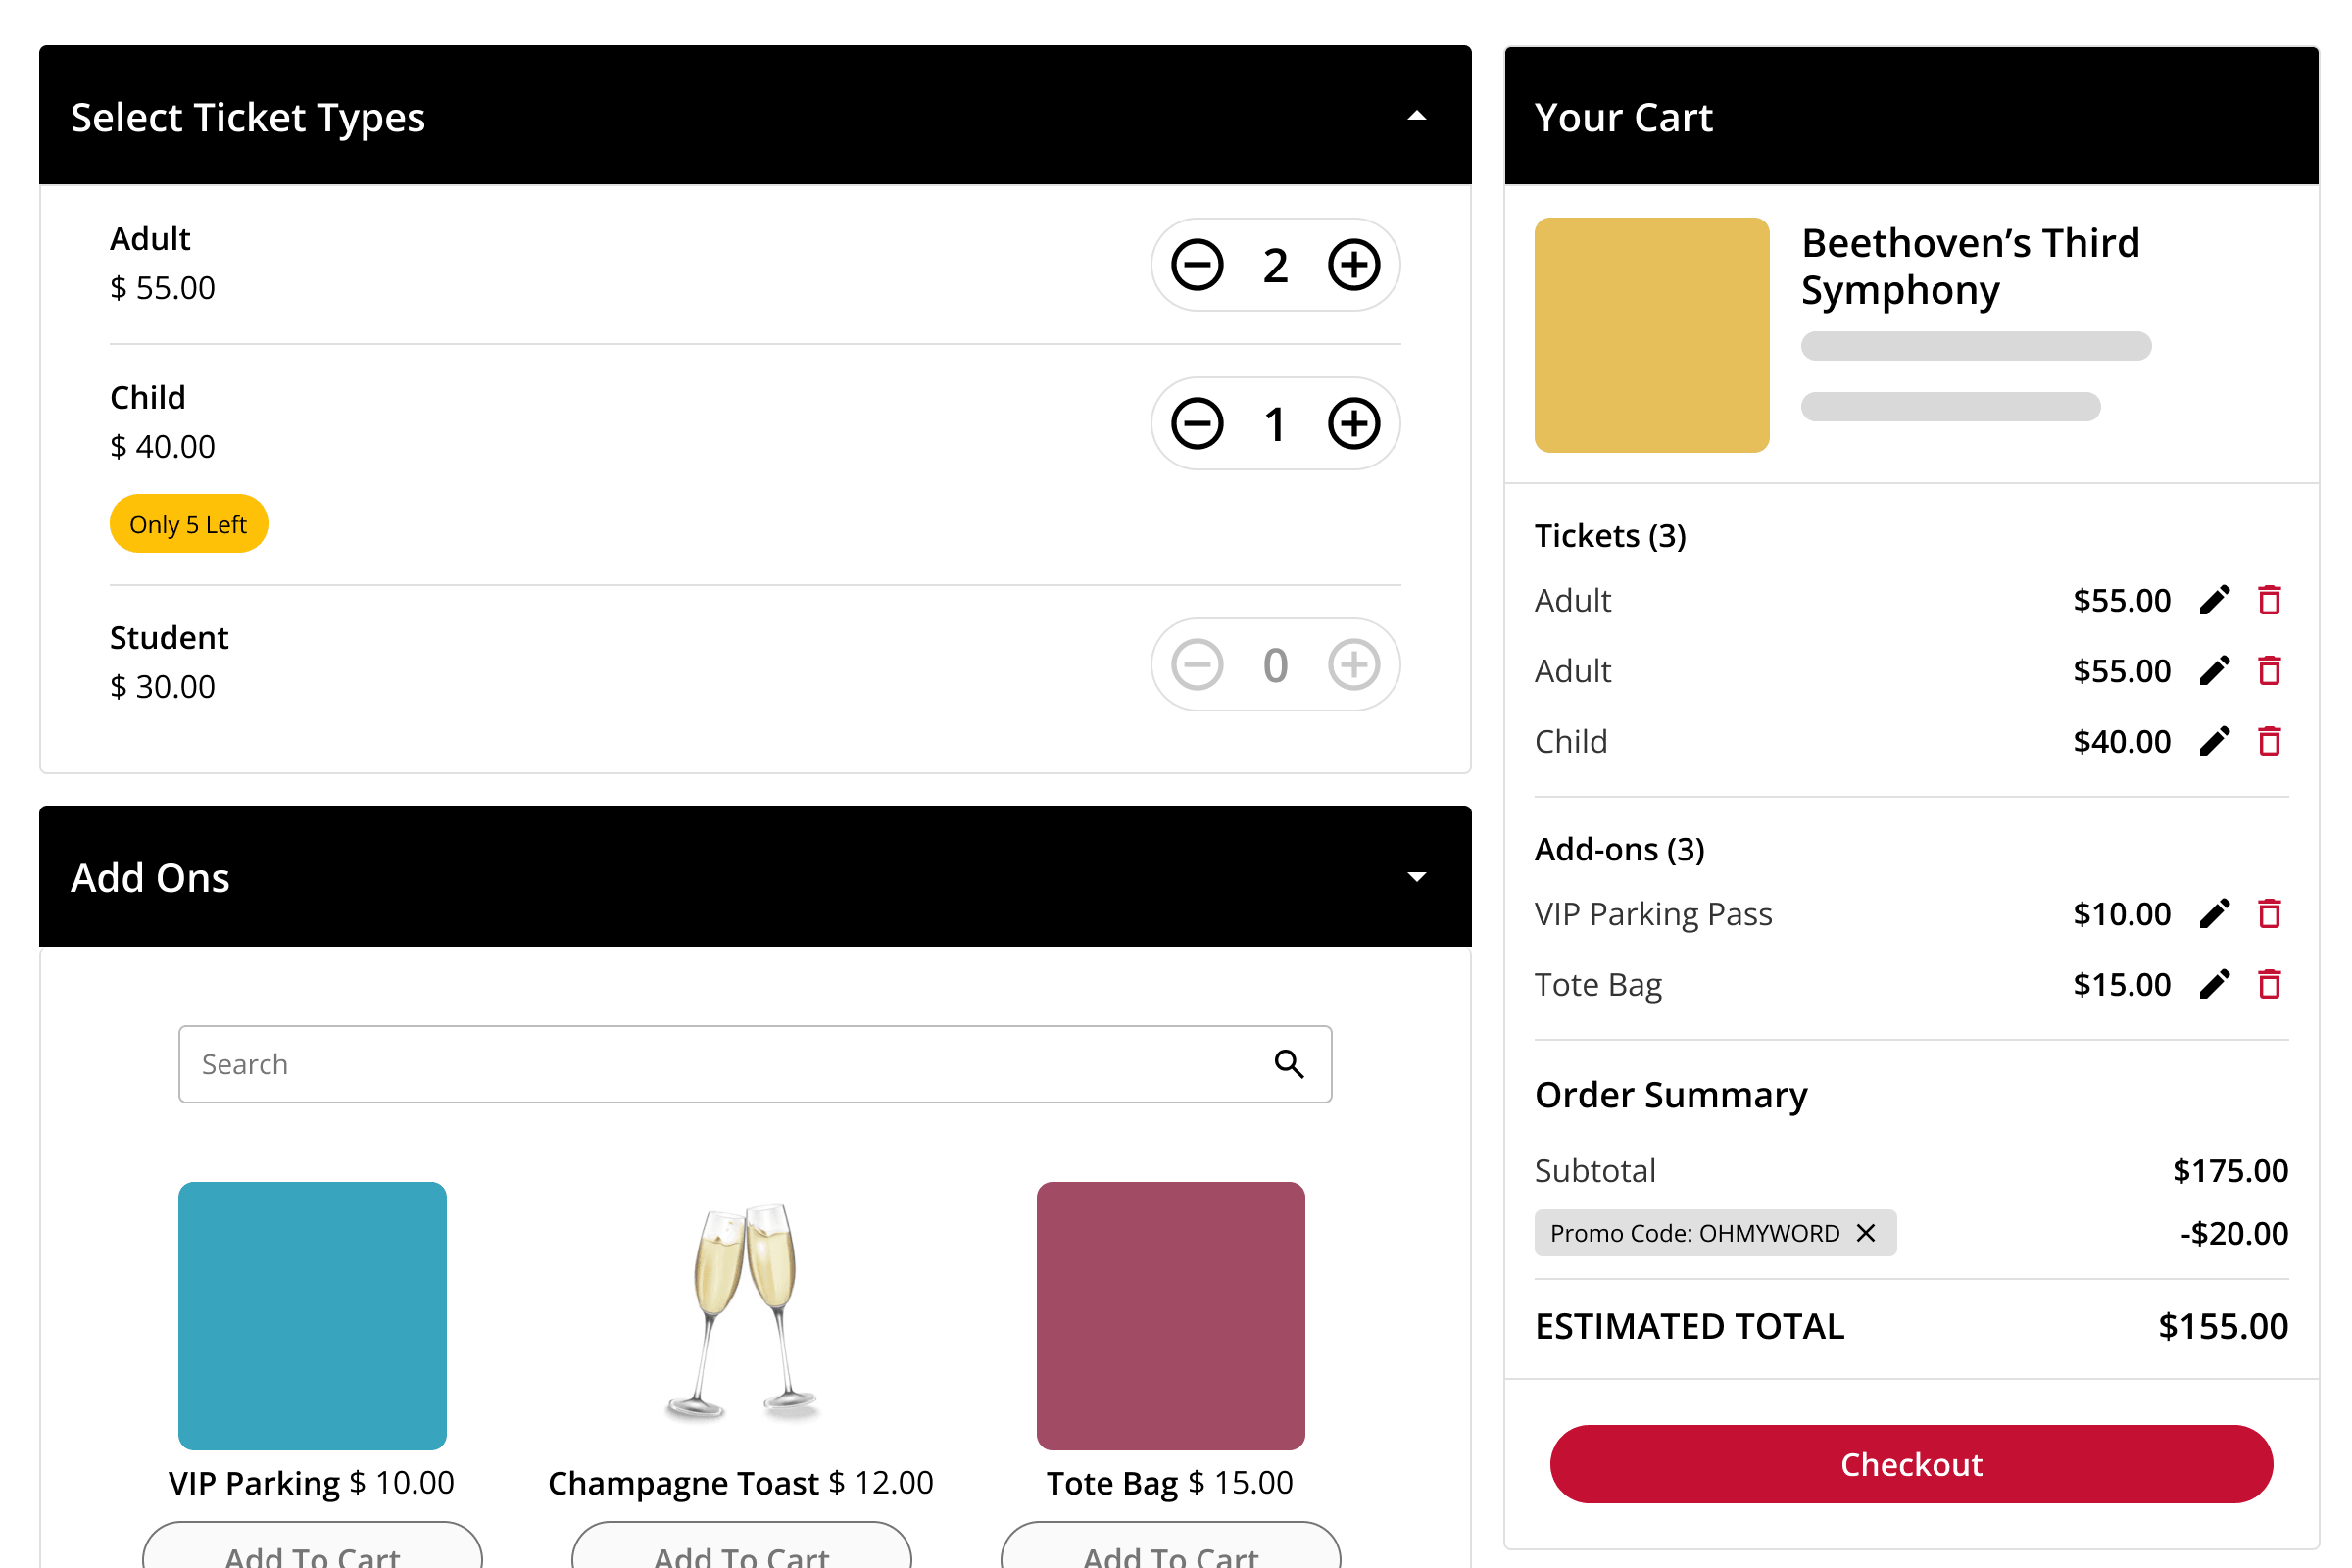The height and width of the screenshot is (1568, 2352).
Task: Open the Tote Bag maroon thumbnail
Action: tap(1170, 1316)
